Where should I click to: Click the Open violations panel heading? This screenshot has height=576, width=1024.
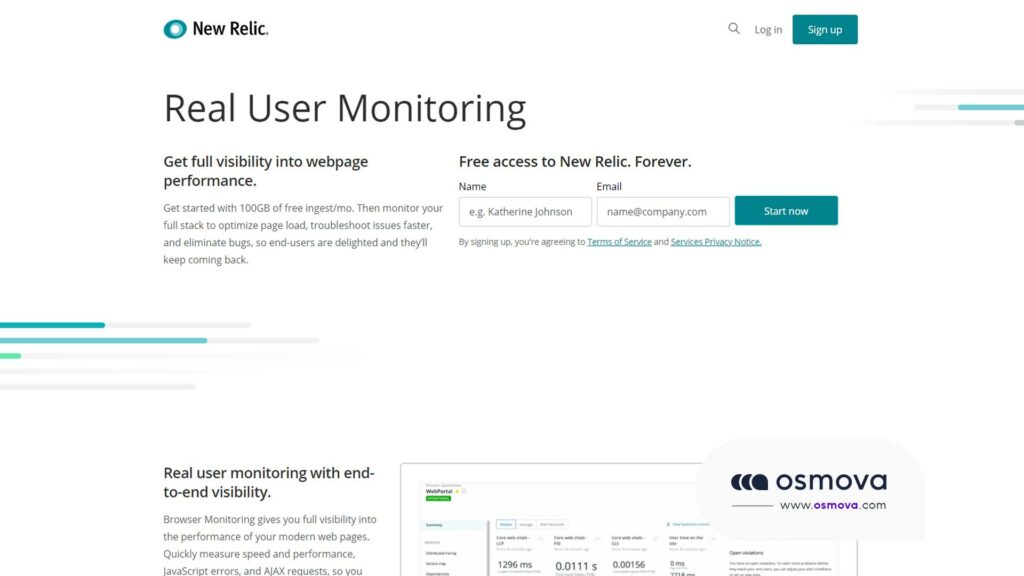(x=748, y=551)
